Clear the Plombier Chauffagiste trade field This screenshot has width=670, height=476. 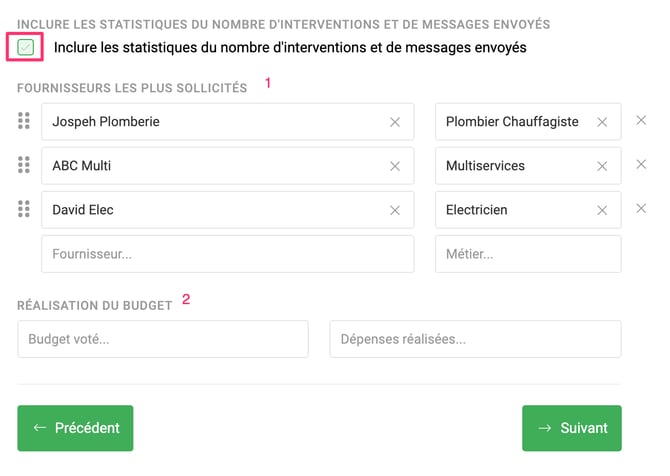pos(602,122)
